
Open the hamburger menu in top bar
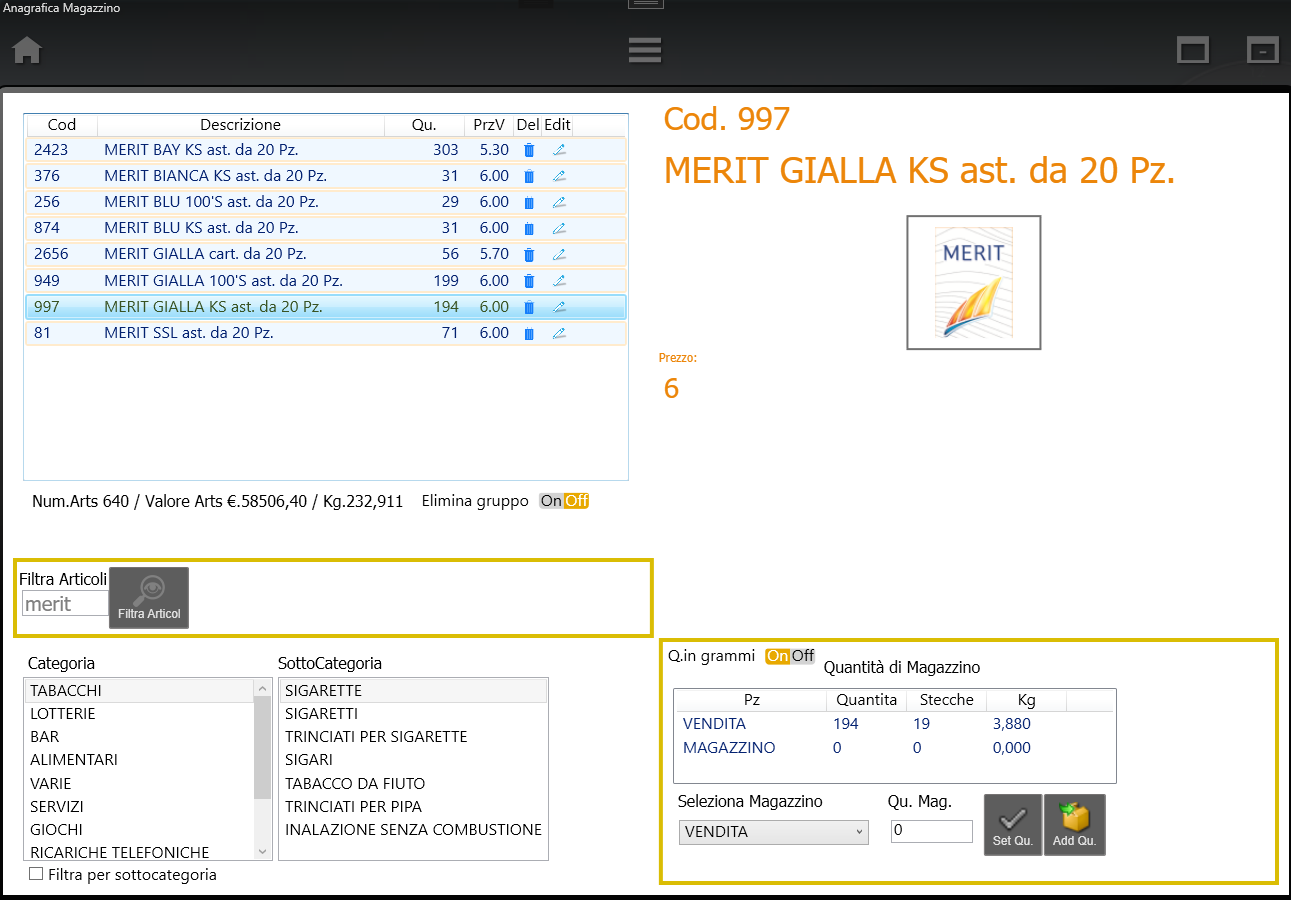pyautogui.click(x=645, y=50)
